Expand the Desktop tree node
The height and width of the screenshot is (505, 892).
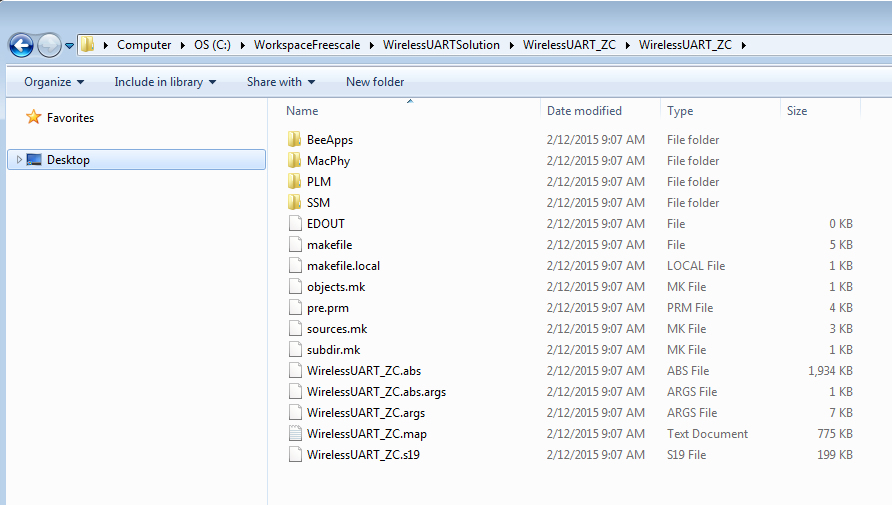click(x=19, y=160)
